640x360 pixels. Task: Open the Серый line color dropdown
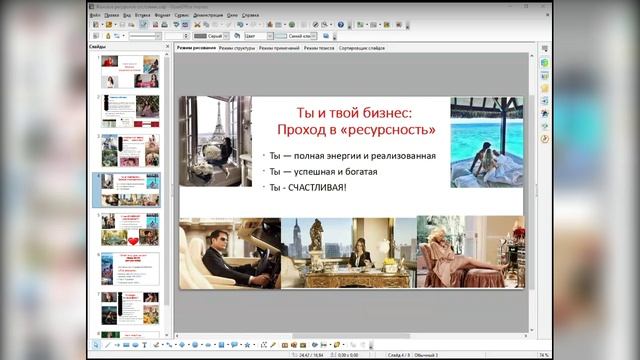coord(226,36)
